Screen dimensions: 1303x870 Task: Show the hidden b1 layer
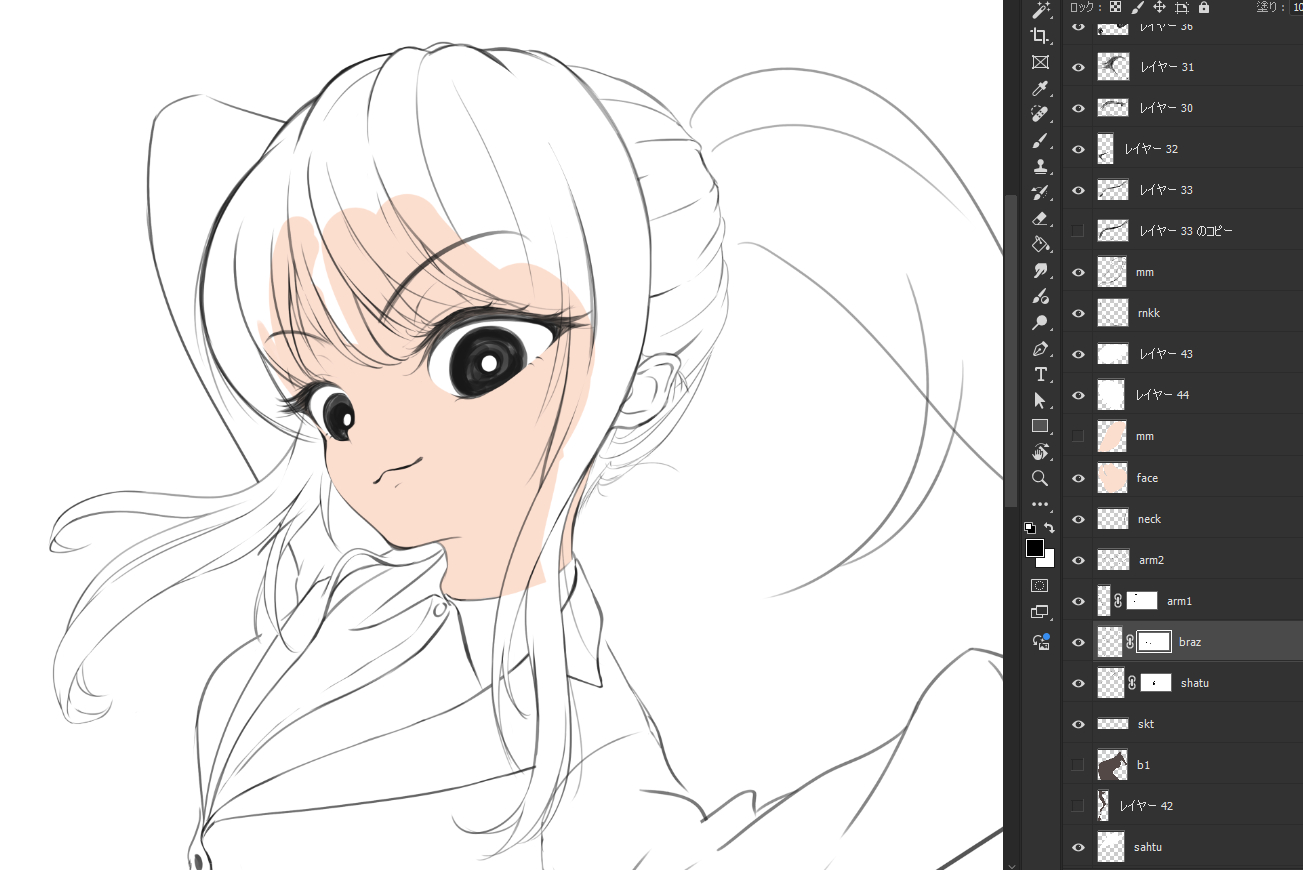(1078, 765)
